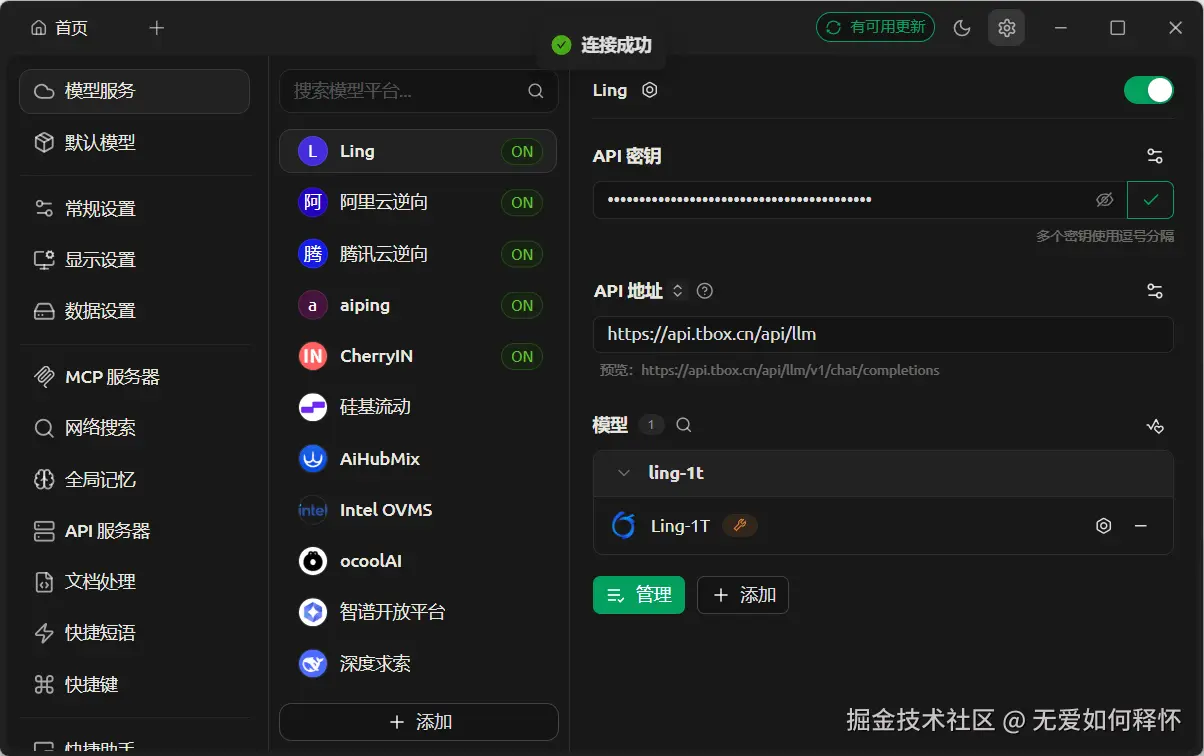Open the MCP 服务器 settings menu
The image size is (1204, 756).
[112, 377]
